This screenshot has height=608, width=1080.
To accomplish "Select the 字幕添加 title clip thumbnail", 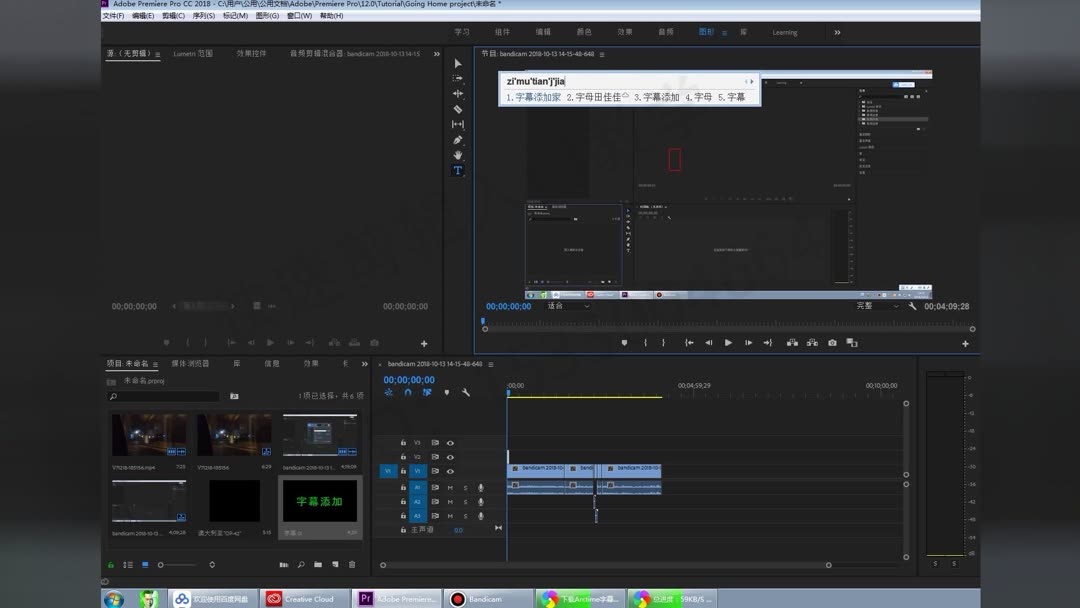I will coord(319,501).
